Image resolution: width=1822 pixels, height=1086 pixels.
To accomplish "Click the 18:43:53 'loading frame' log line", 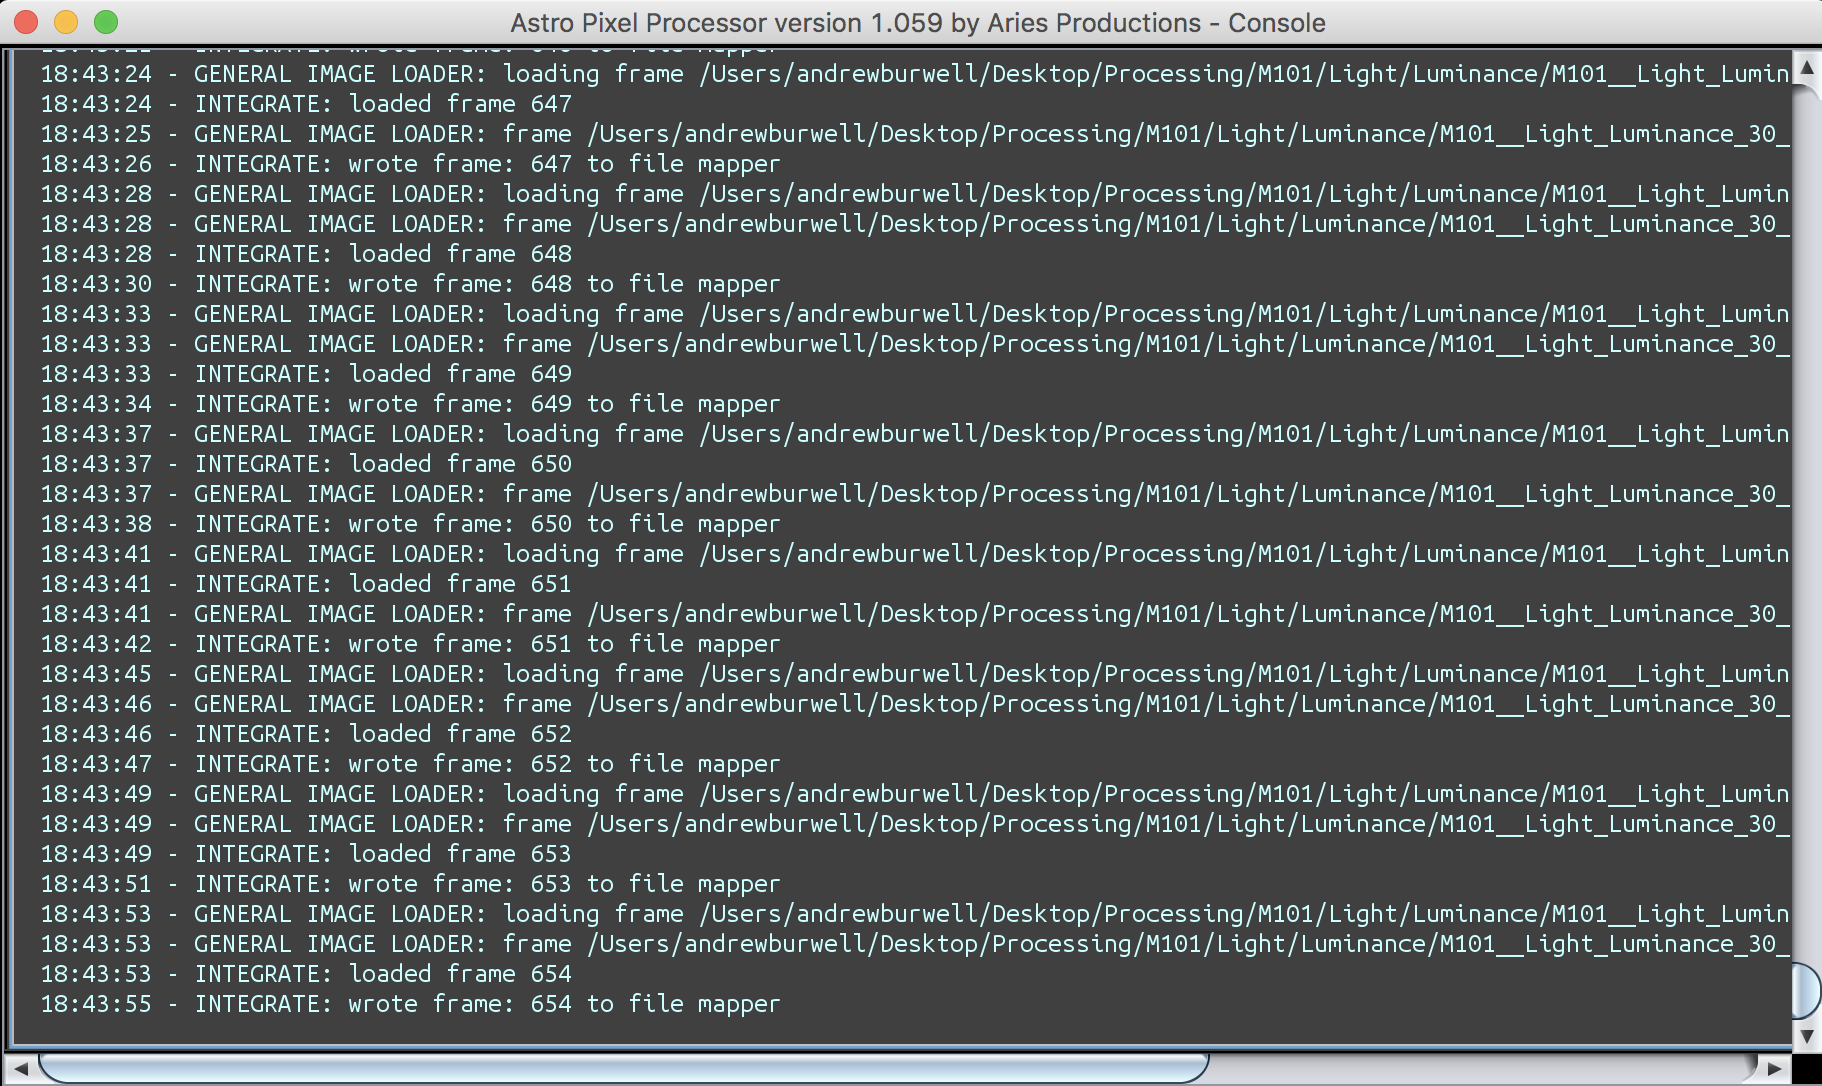I will pos(900,914).
